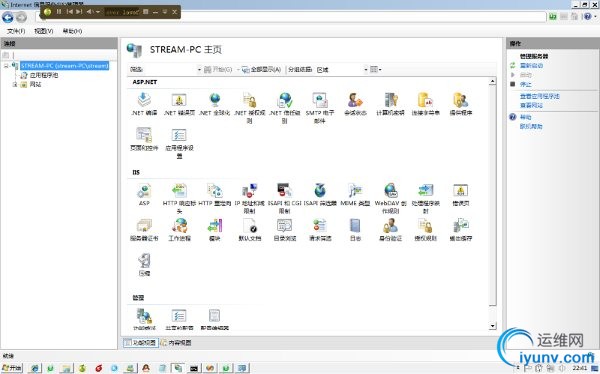Open the .NET Globalization globe icon

click(x=215, y=100)
